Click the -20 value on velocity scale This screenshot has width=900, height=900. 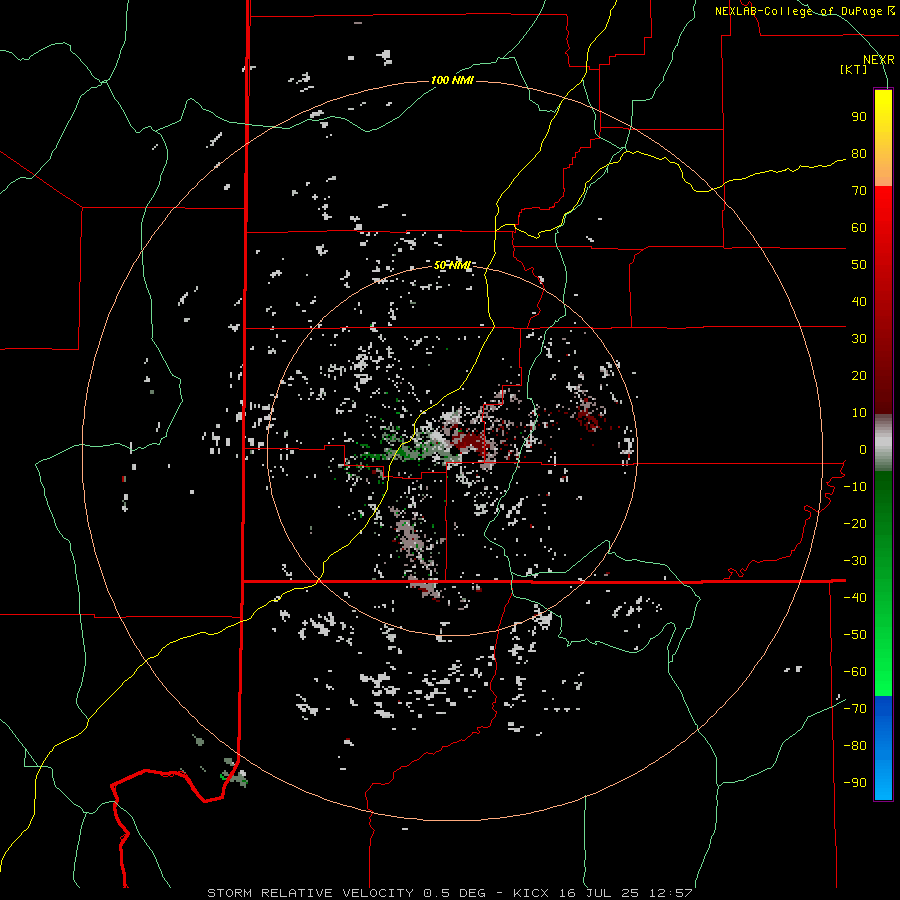coord(855,524)
